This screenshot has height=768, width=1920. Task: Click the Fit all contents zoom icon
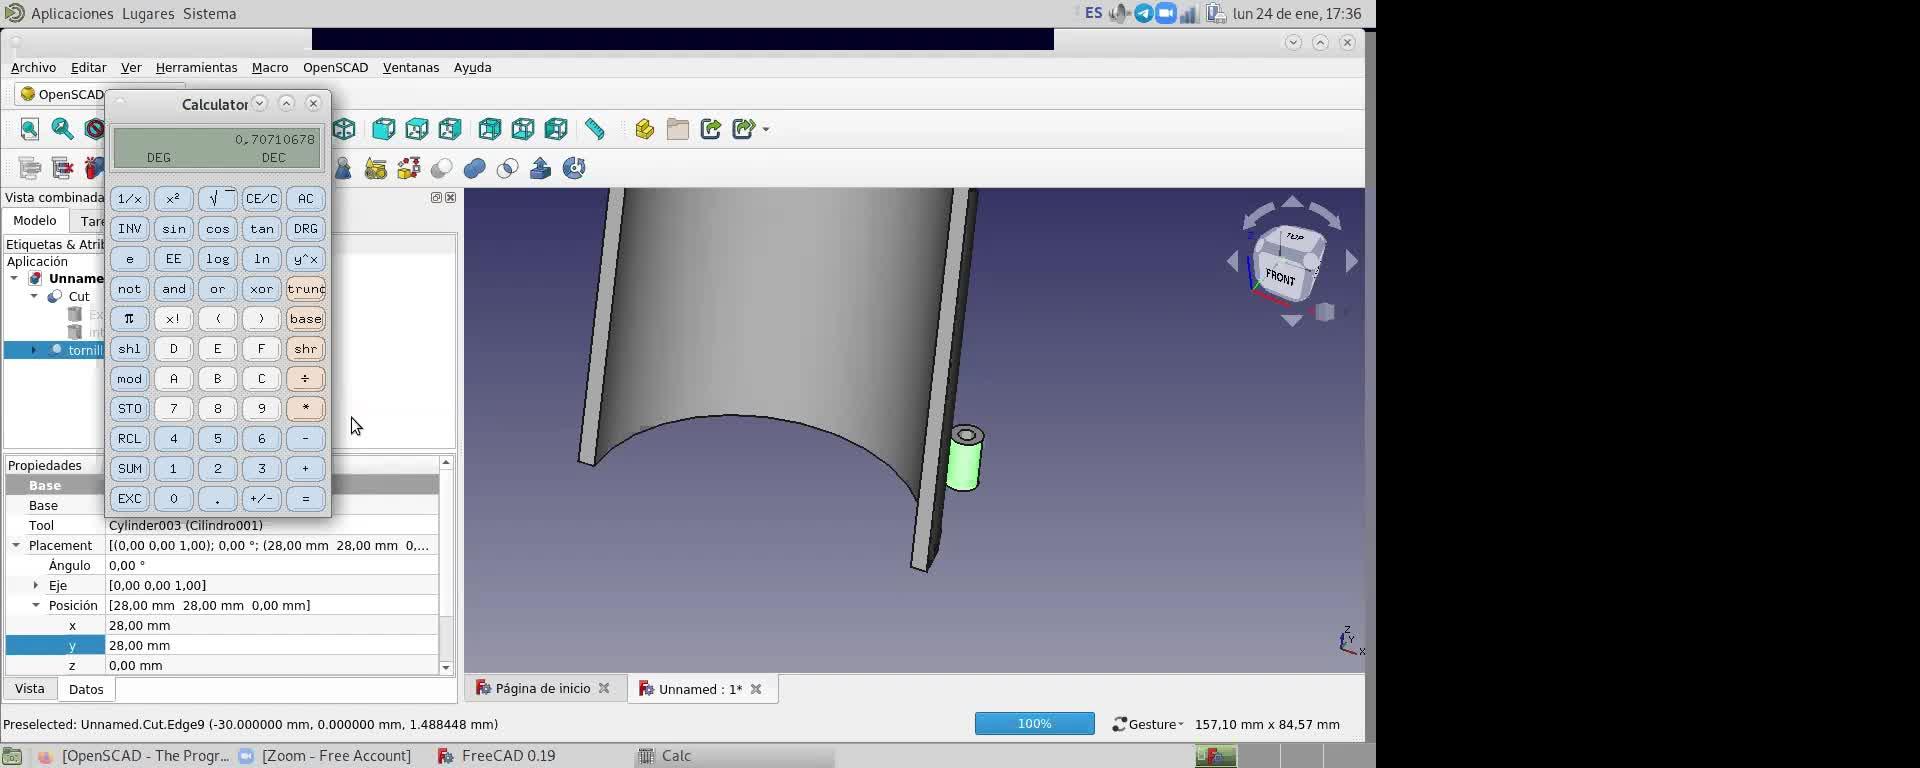click(x=30, y=129)
